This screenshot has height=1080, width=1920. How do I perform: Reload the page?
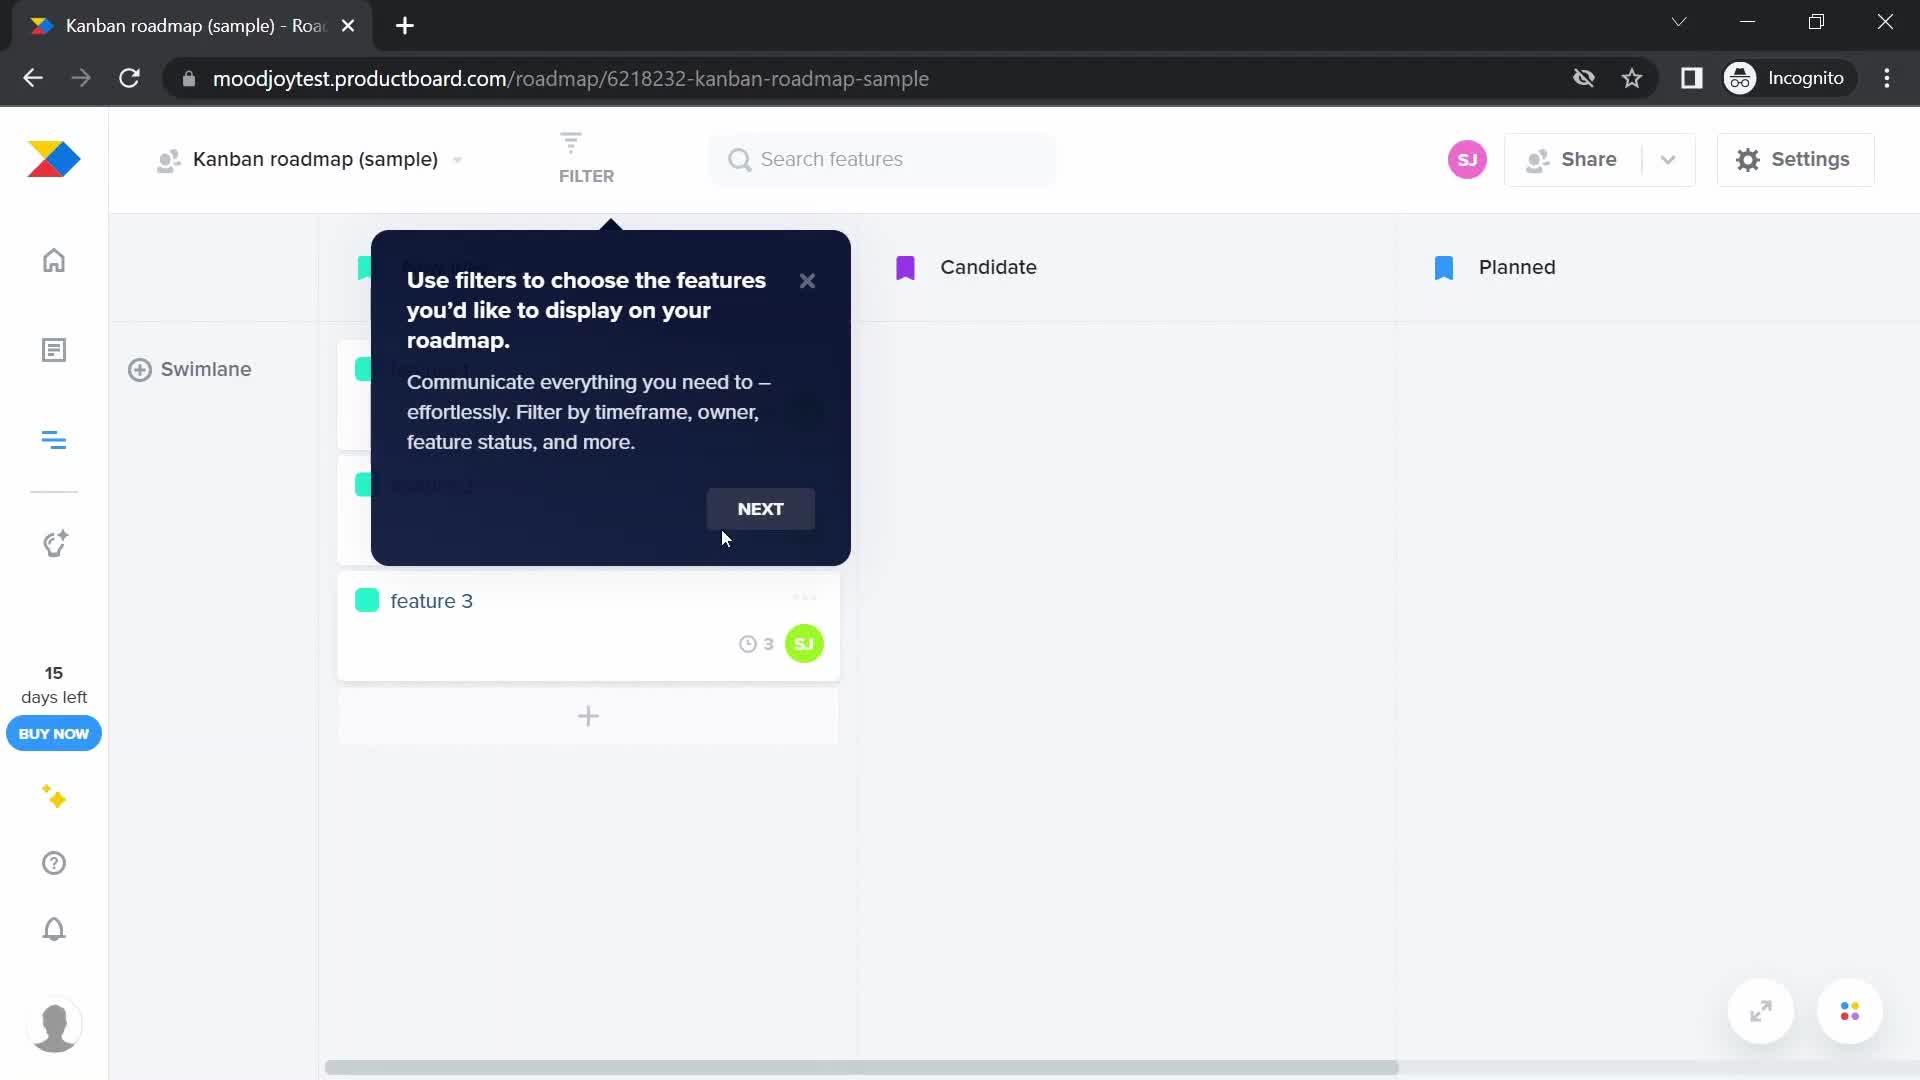coord(129,78)
